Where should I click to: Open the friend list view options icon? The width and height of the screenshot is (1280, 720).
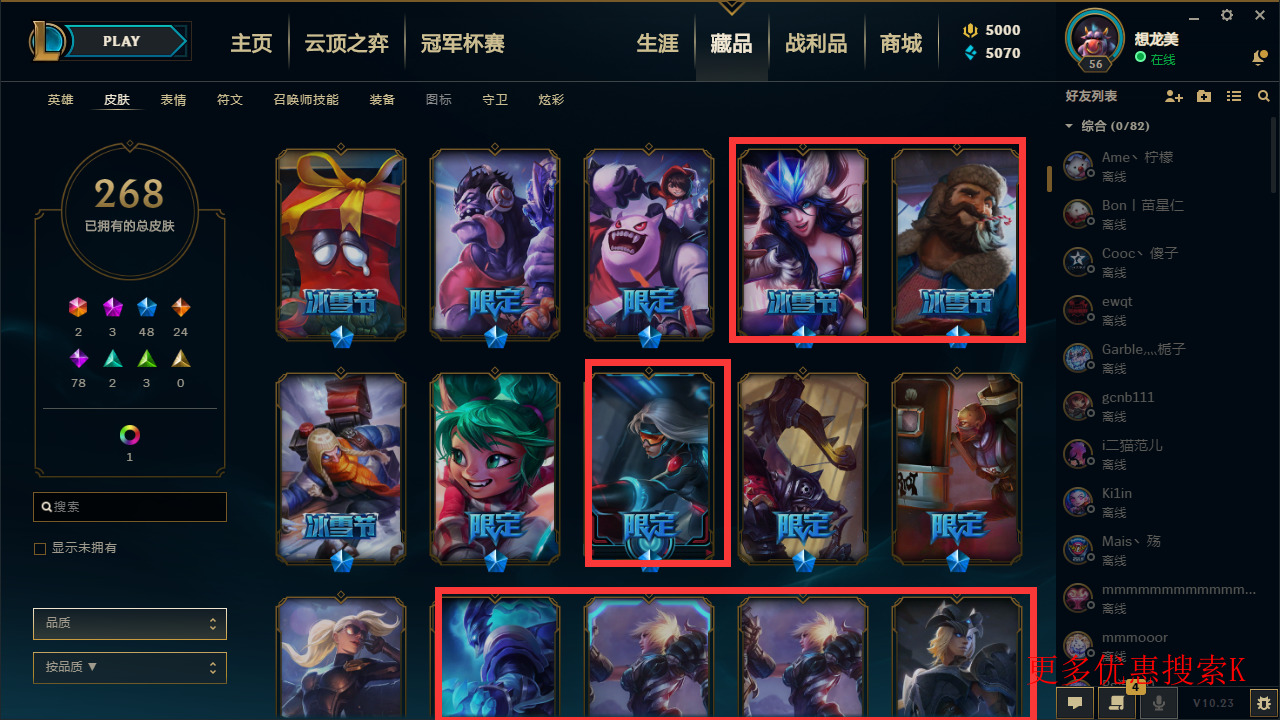[x=1234, y=96]
